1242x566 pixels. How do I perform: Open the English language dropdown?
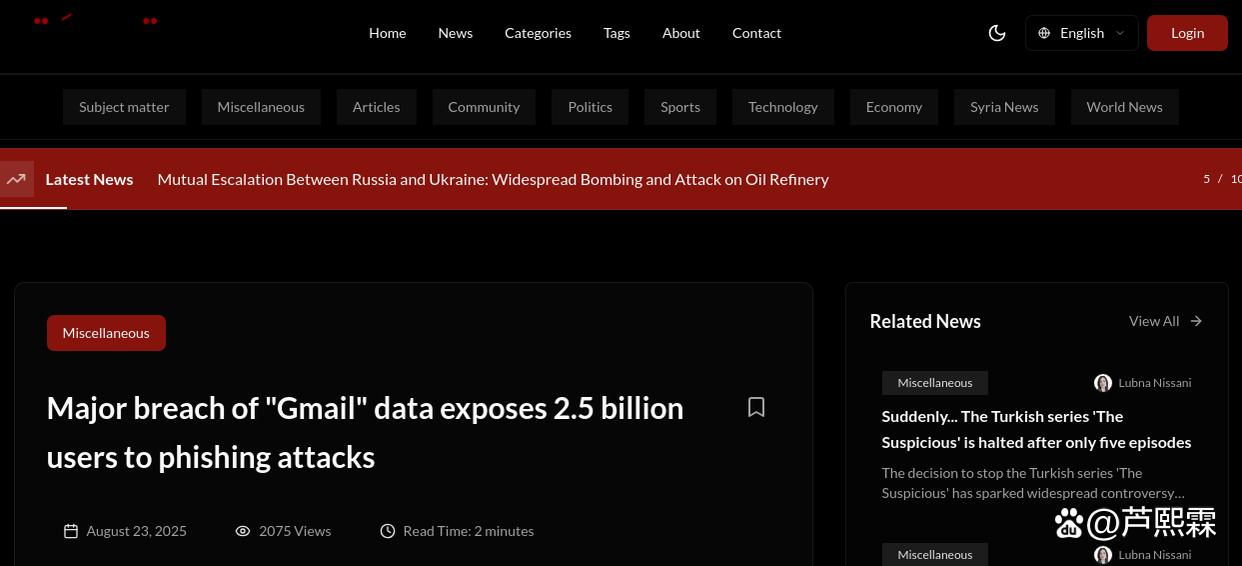tap(1081, 33)
